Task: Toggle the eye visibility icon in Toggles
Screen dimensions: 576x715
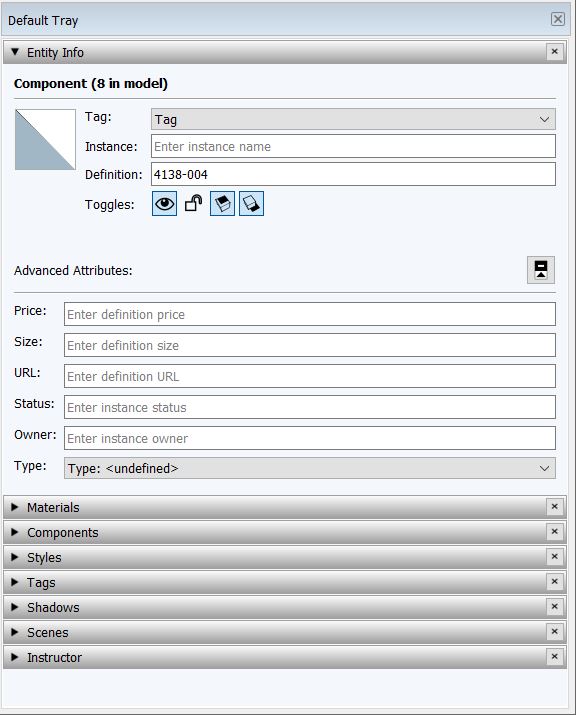Action: click(164, 203)
